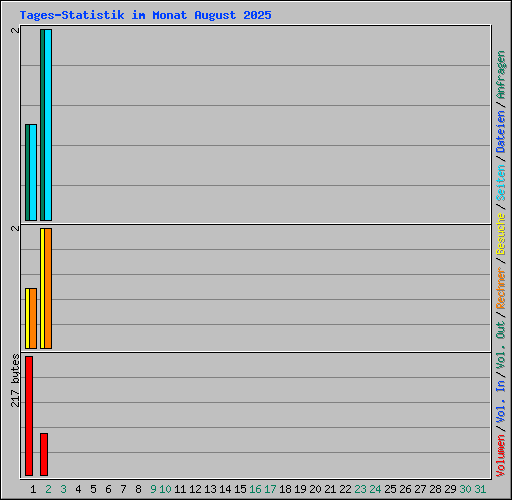Click the 217 bytes axis label
The image size is (512, 500).
tap(15, 381)
